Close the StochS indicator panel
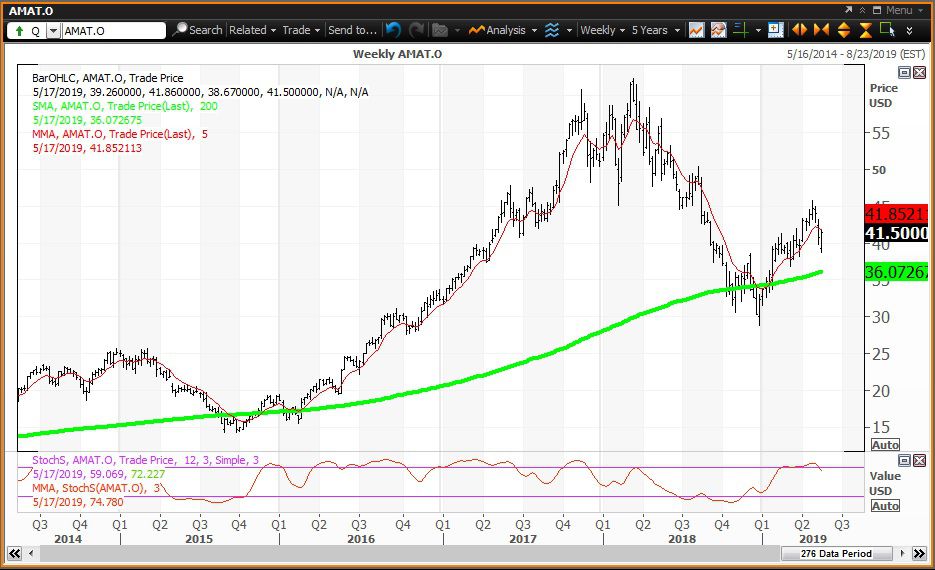The height and width of the screenshot is (570, 935). tap(919, 460)
